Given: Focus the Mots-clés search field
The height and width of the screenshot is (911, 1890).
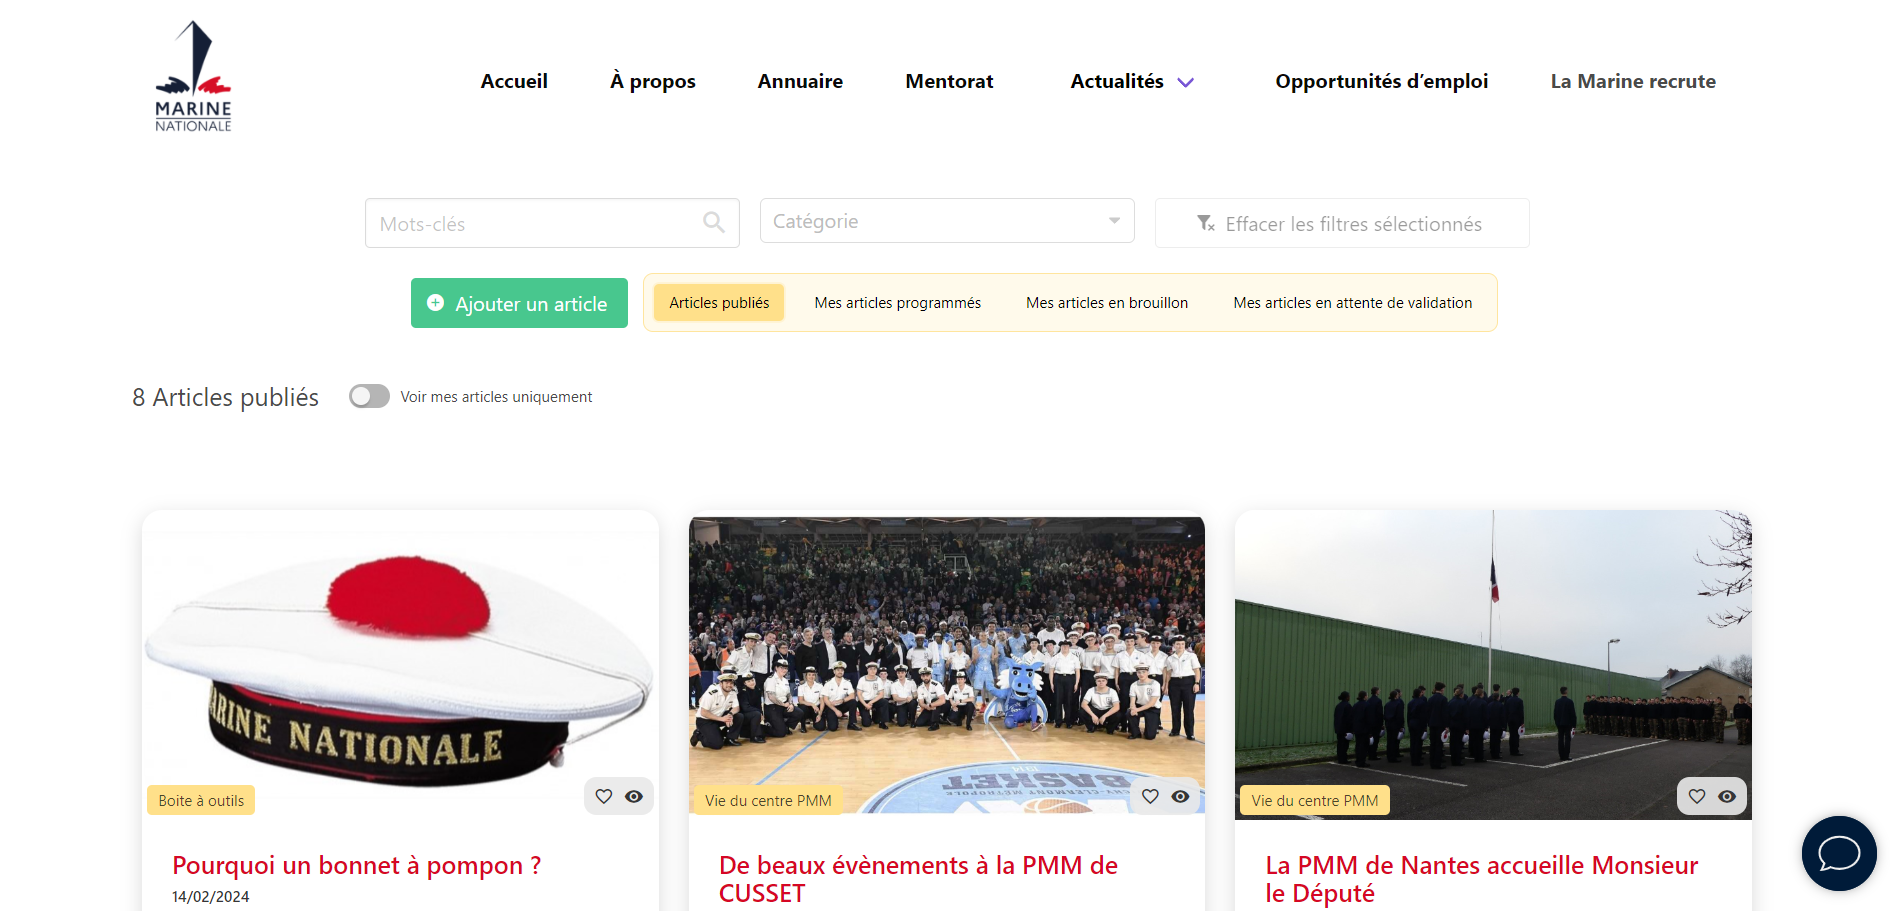Looking at the screenshot, I should pos(552,223).
